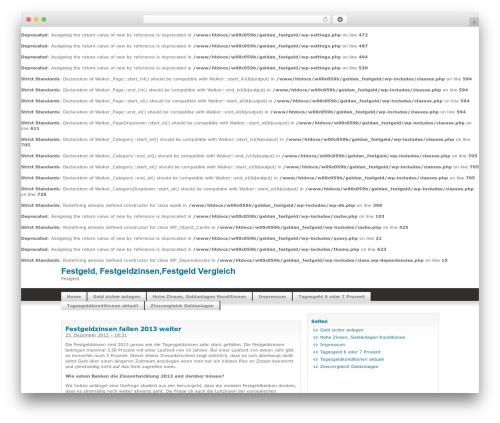Image resolution: width=500 pixels, height=423 pixels.
Task: Click the arrow bullet beside Zinsvergleich Geldanlagen
Action: pos(315,367)
